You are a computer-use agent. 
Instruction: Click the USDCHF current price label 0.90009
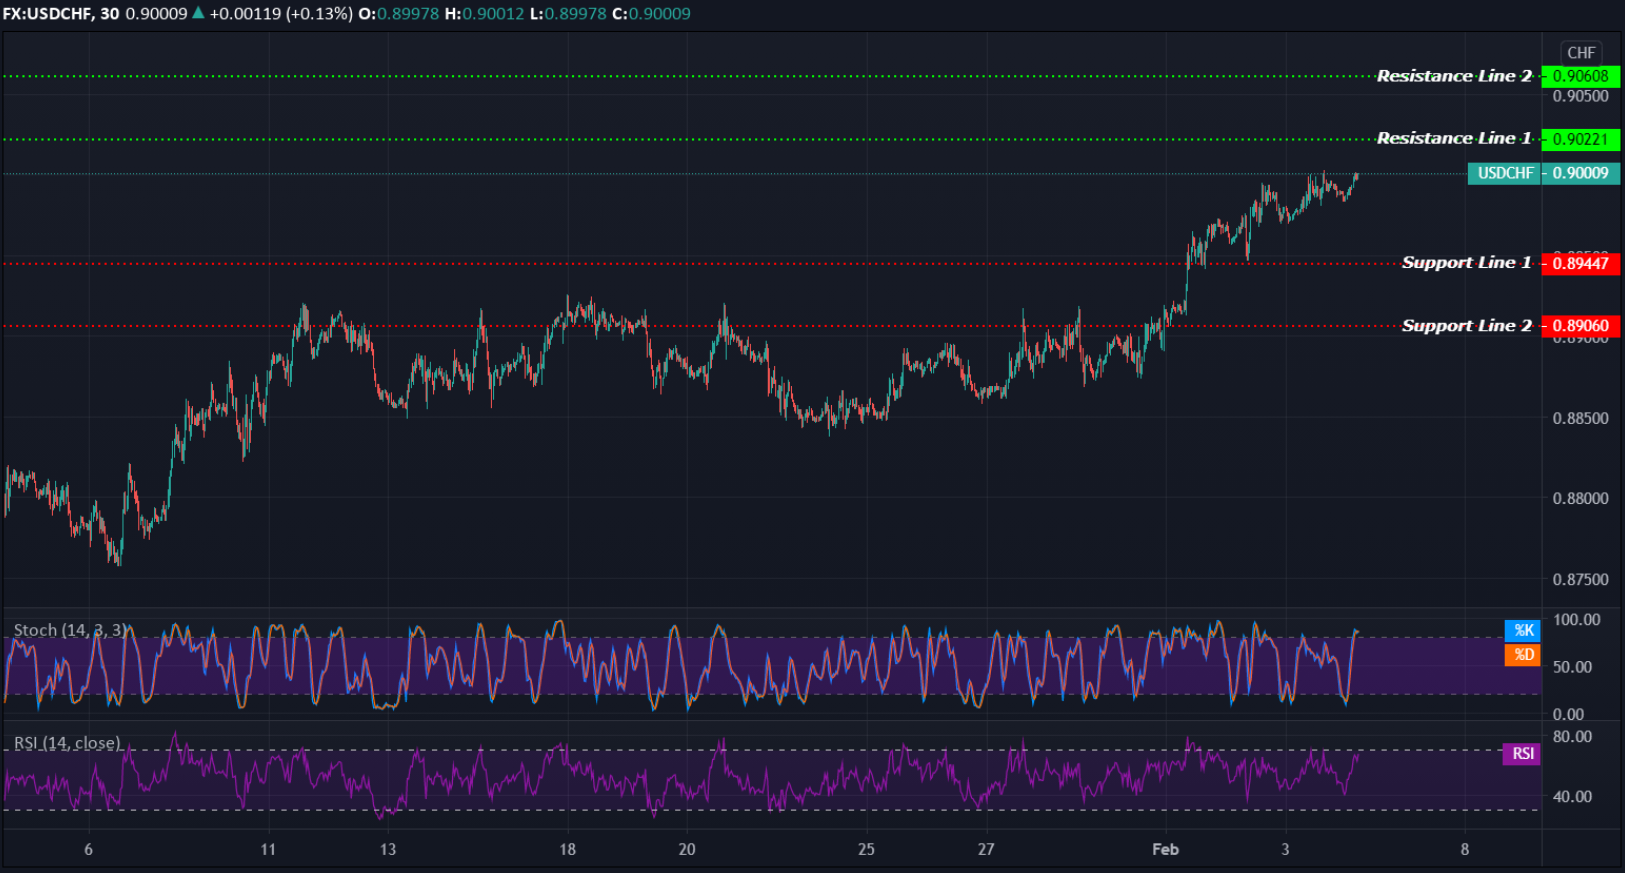coord(1580,173)
